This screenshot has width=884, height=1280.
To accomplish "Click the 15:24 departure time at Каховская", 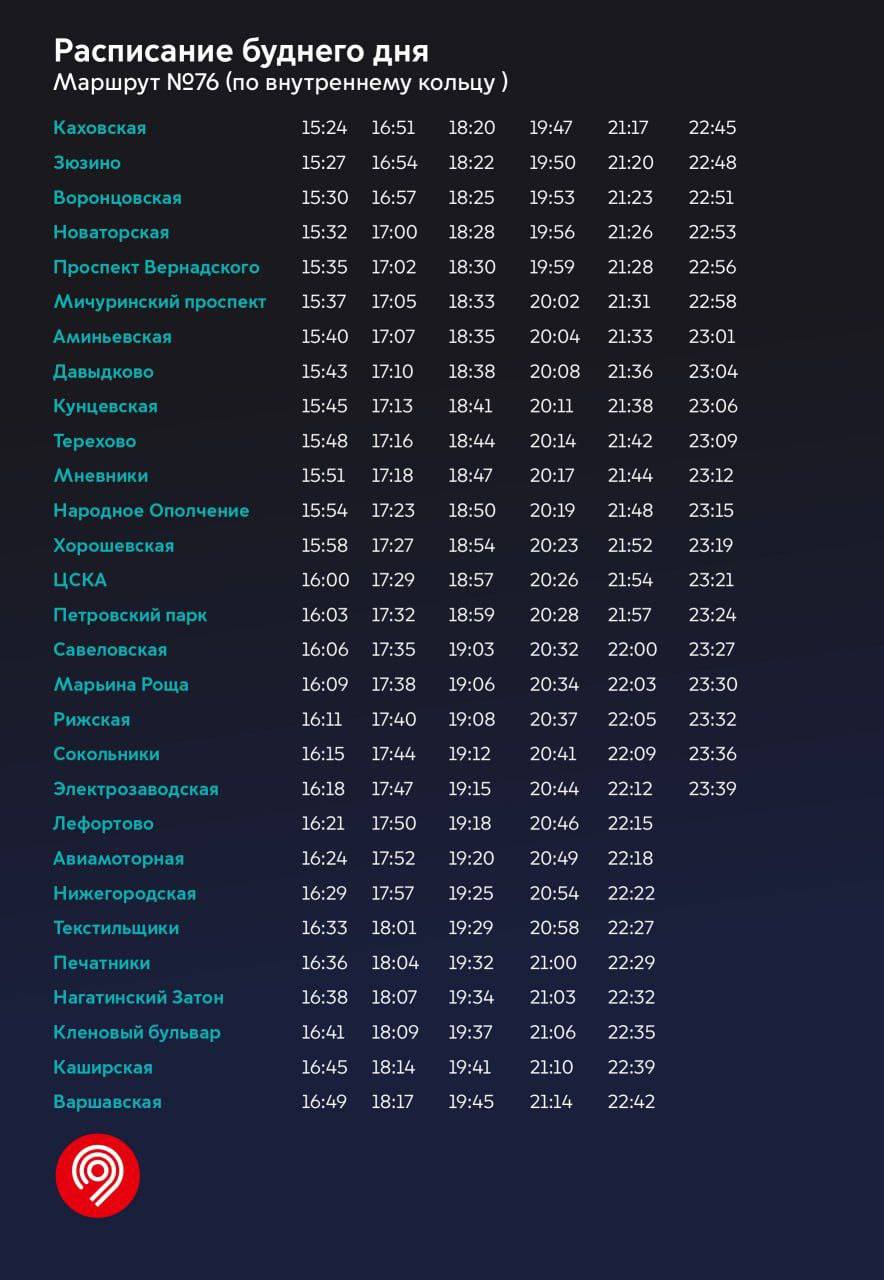I will [324, 128].
